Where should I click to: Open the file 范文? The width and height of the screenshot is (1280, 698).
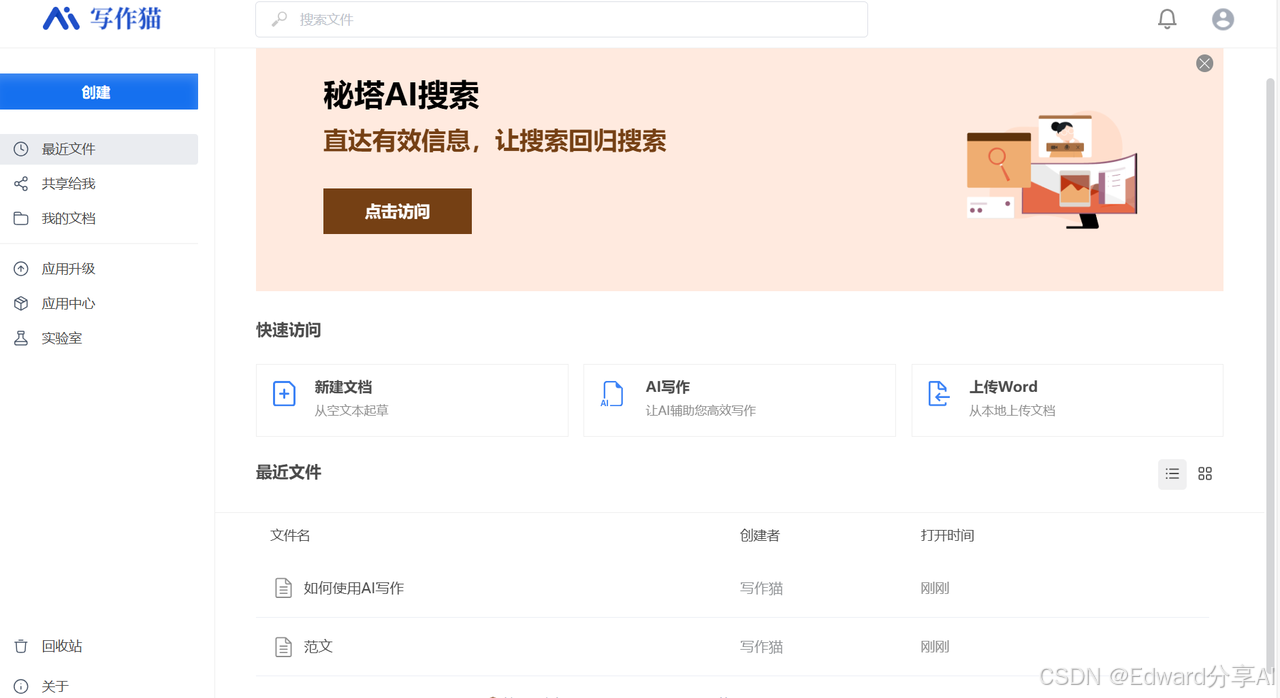[318, 647]
